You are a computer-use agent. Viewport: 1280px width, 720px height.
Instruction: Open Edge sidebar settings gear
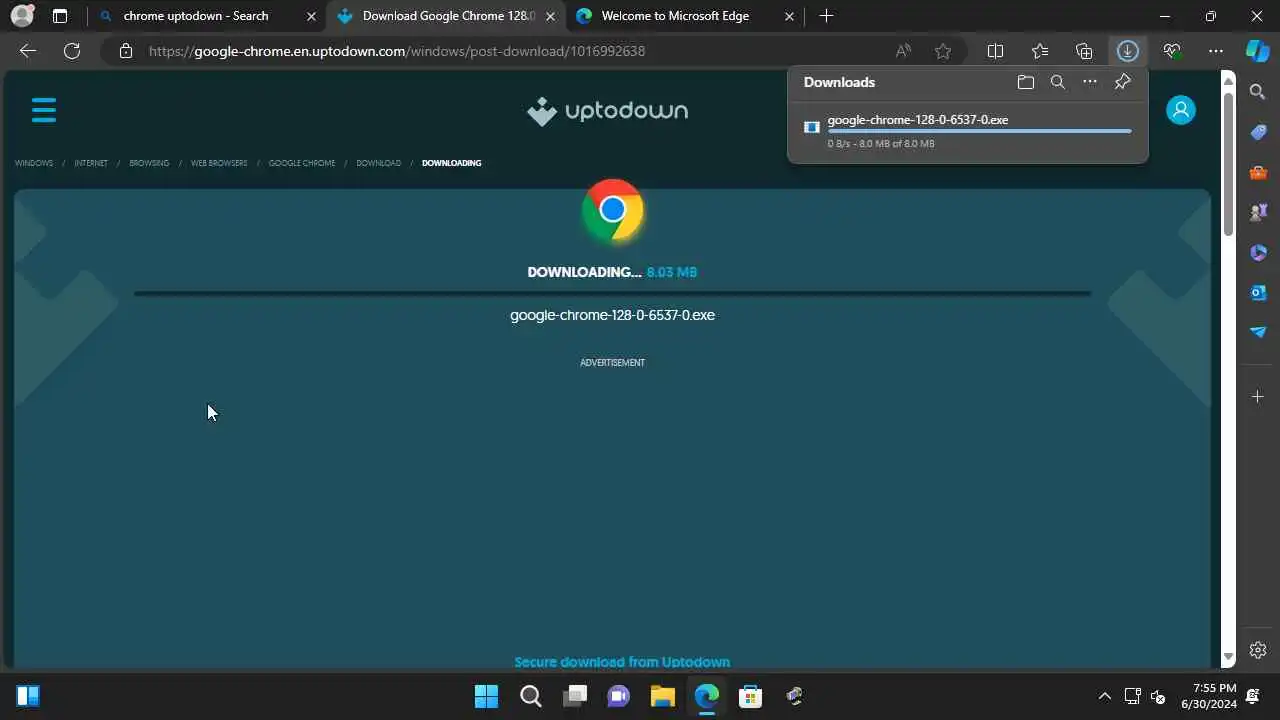point(1258,650)
